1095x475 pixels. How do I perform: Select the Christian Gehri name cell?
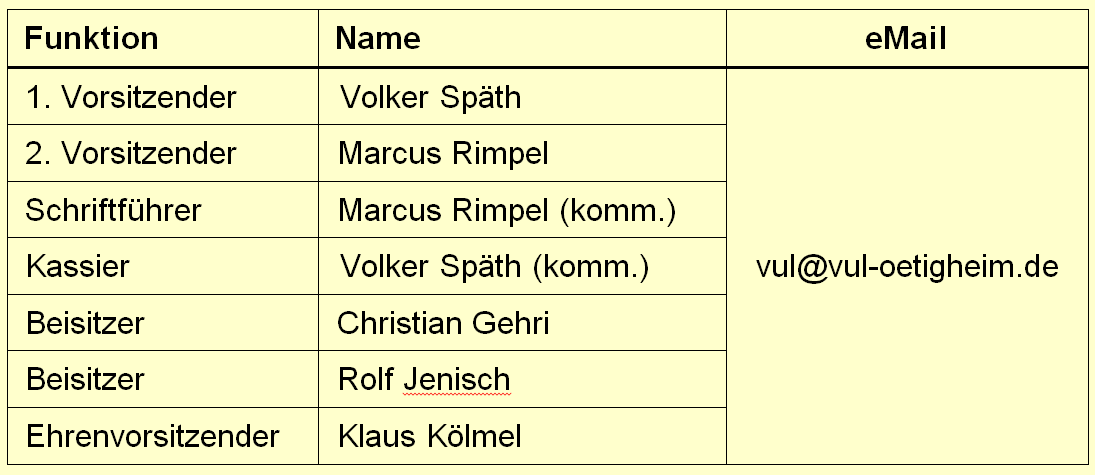pos(443,323)
